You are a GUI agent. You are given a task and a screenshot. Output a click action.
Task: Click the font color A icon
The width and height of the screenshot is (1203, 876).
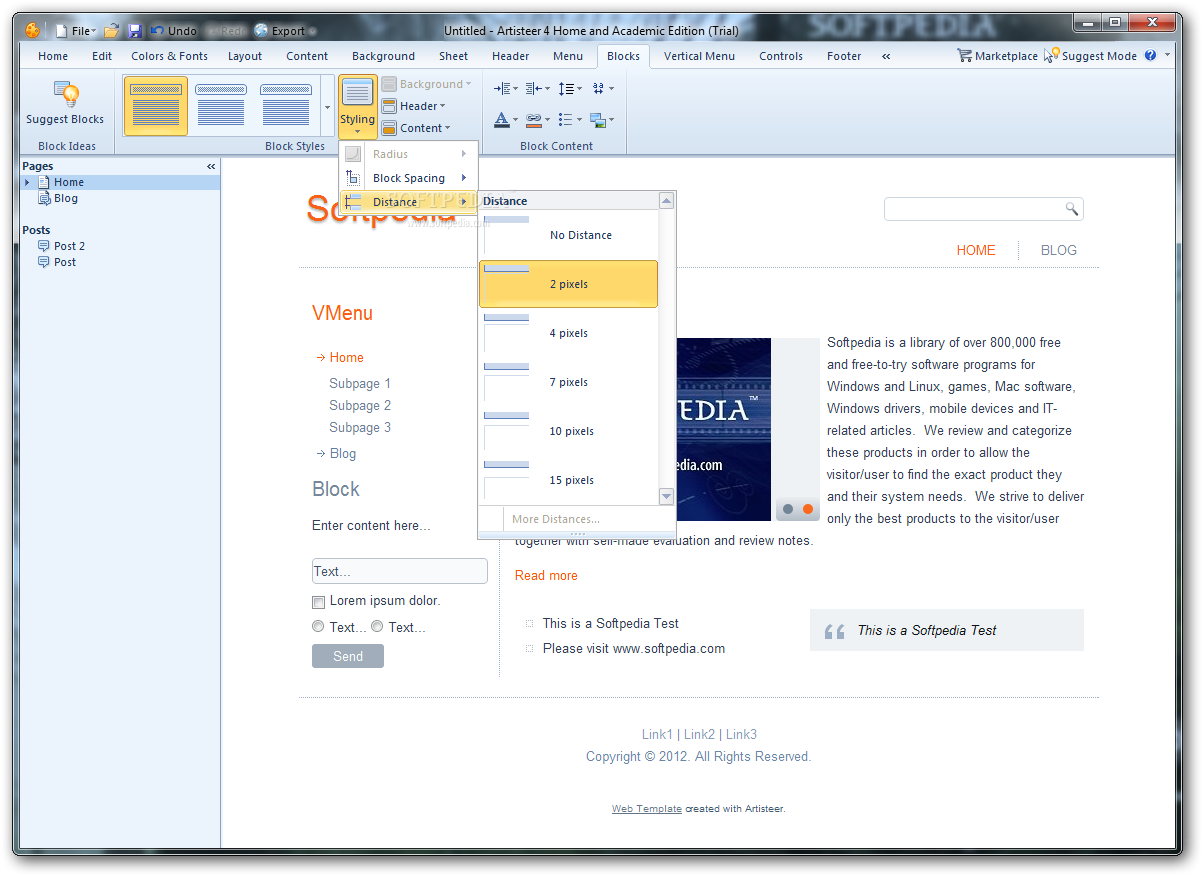click(506, 120)
